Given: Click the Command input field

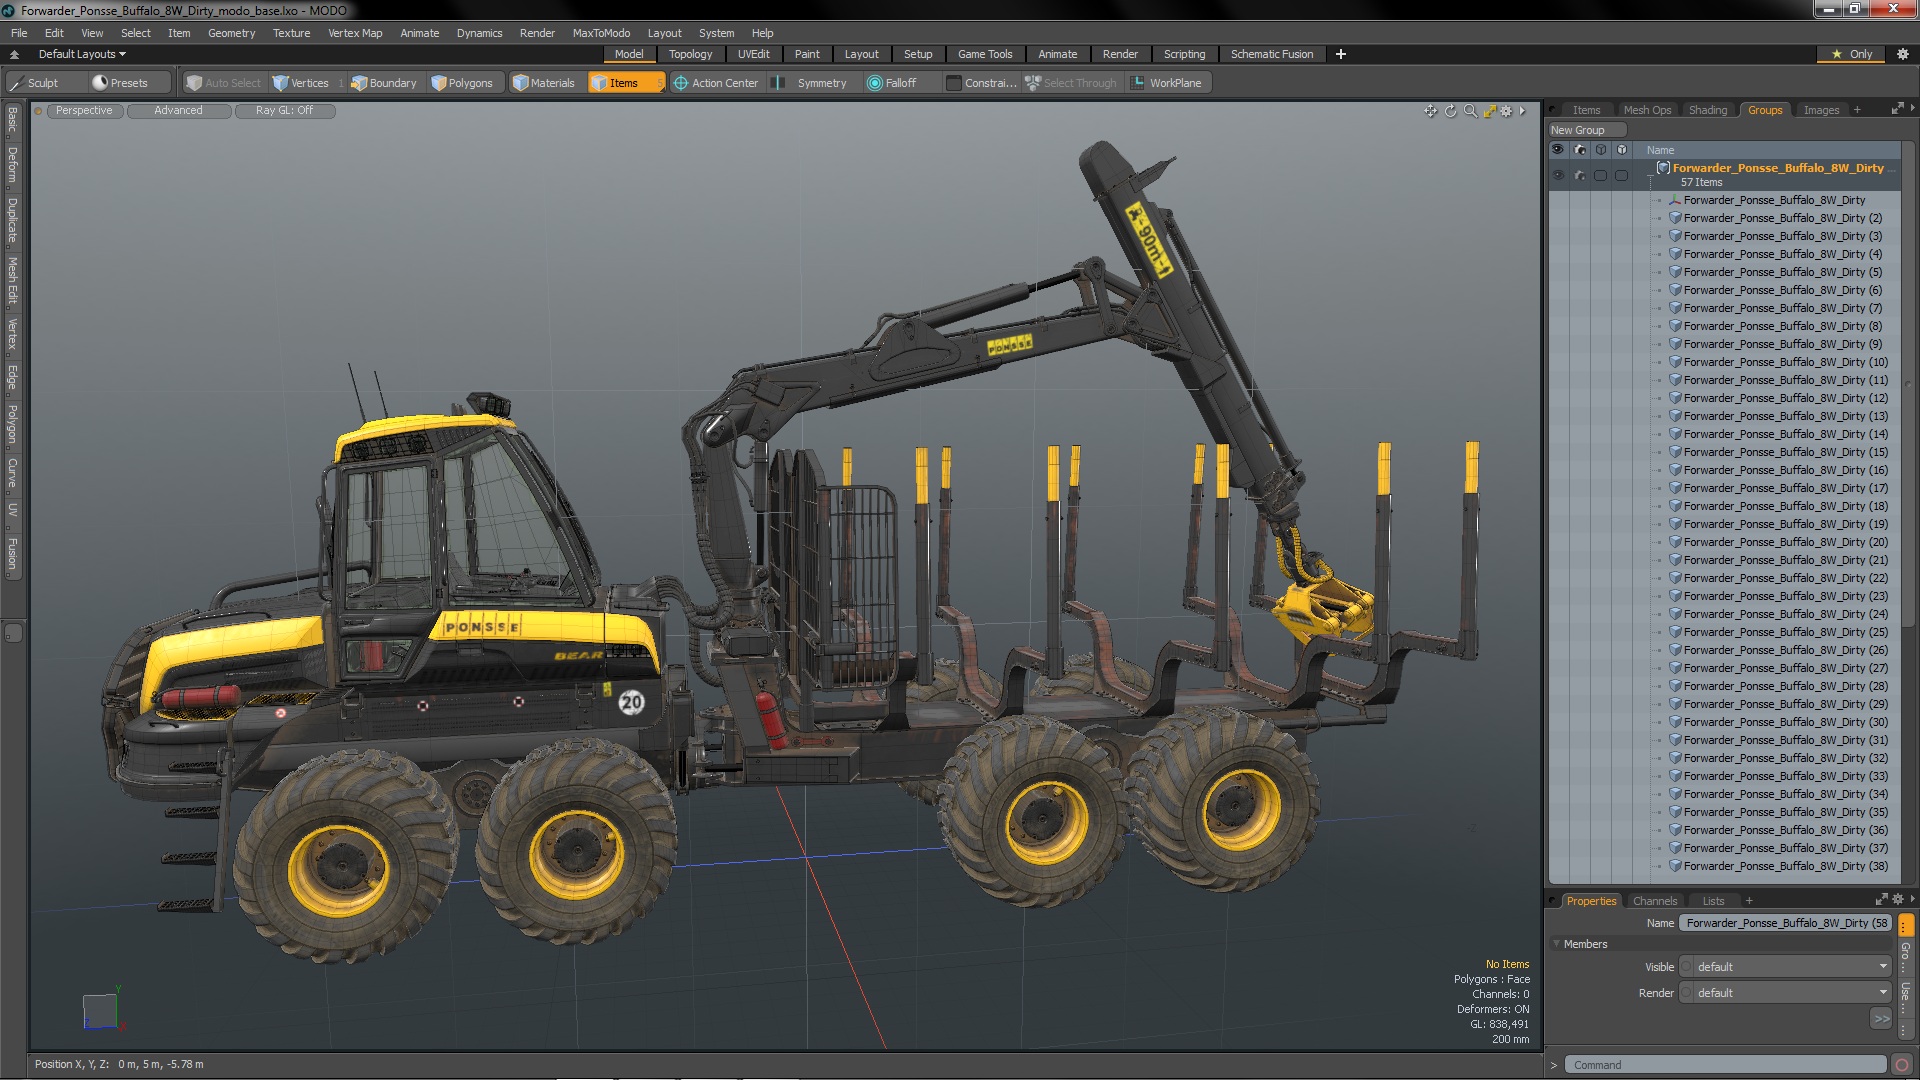Looking at the screenshot, I should 1726,1065.
